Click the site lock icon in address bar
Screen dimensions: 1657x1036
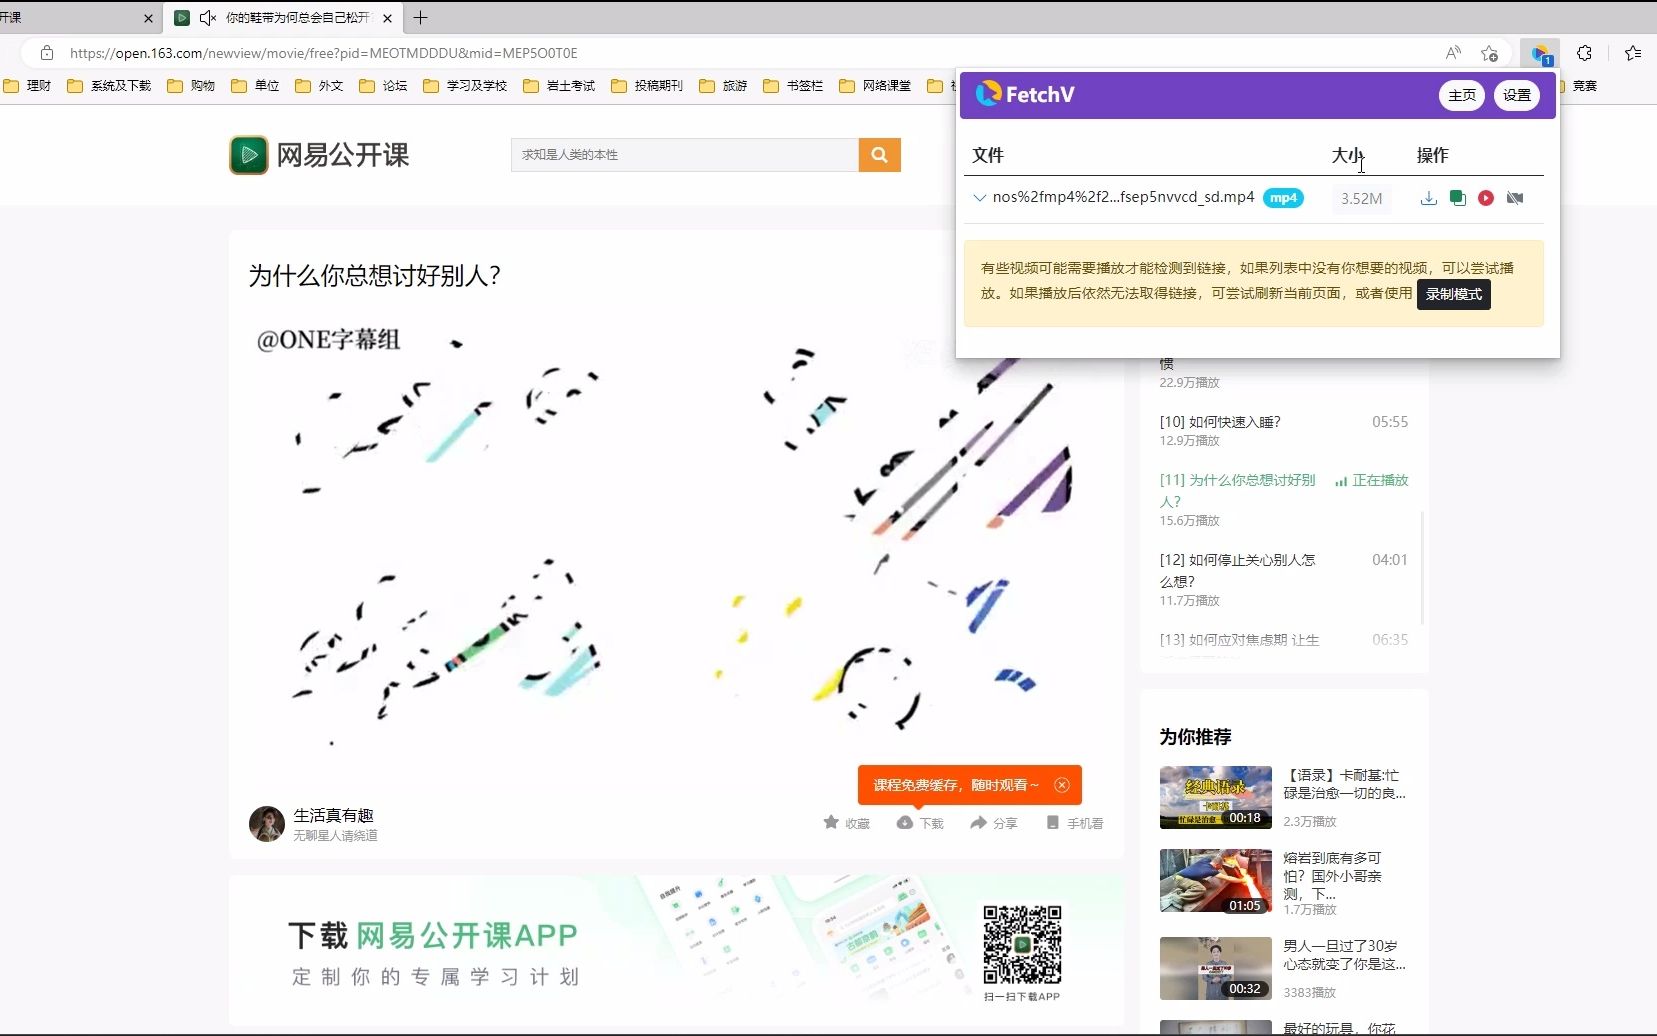(x=47, y=53)
